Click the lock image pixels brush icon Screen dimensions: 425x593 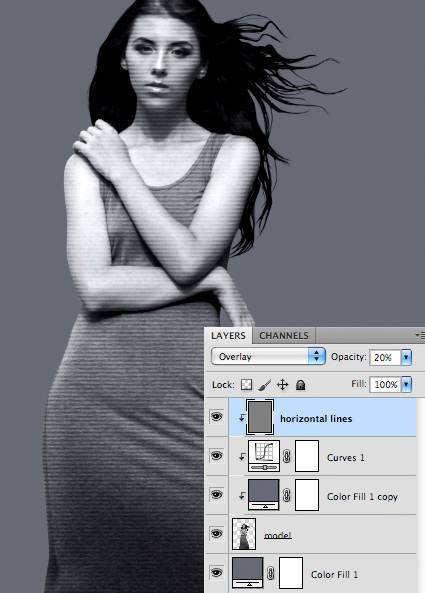[265, 385]
